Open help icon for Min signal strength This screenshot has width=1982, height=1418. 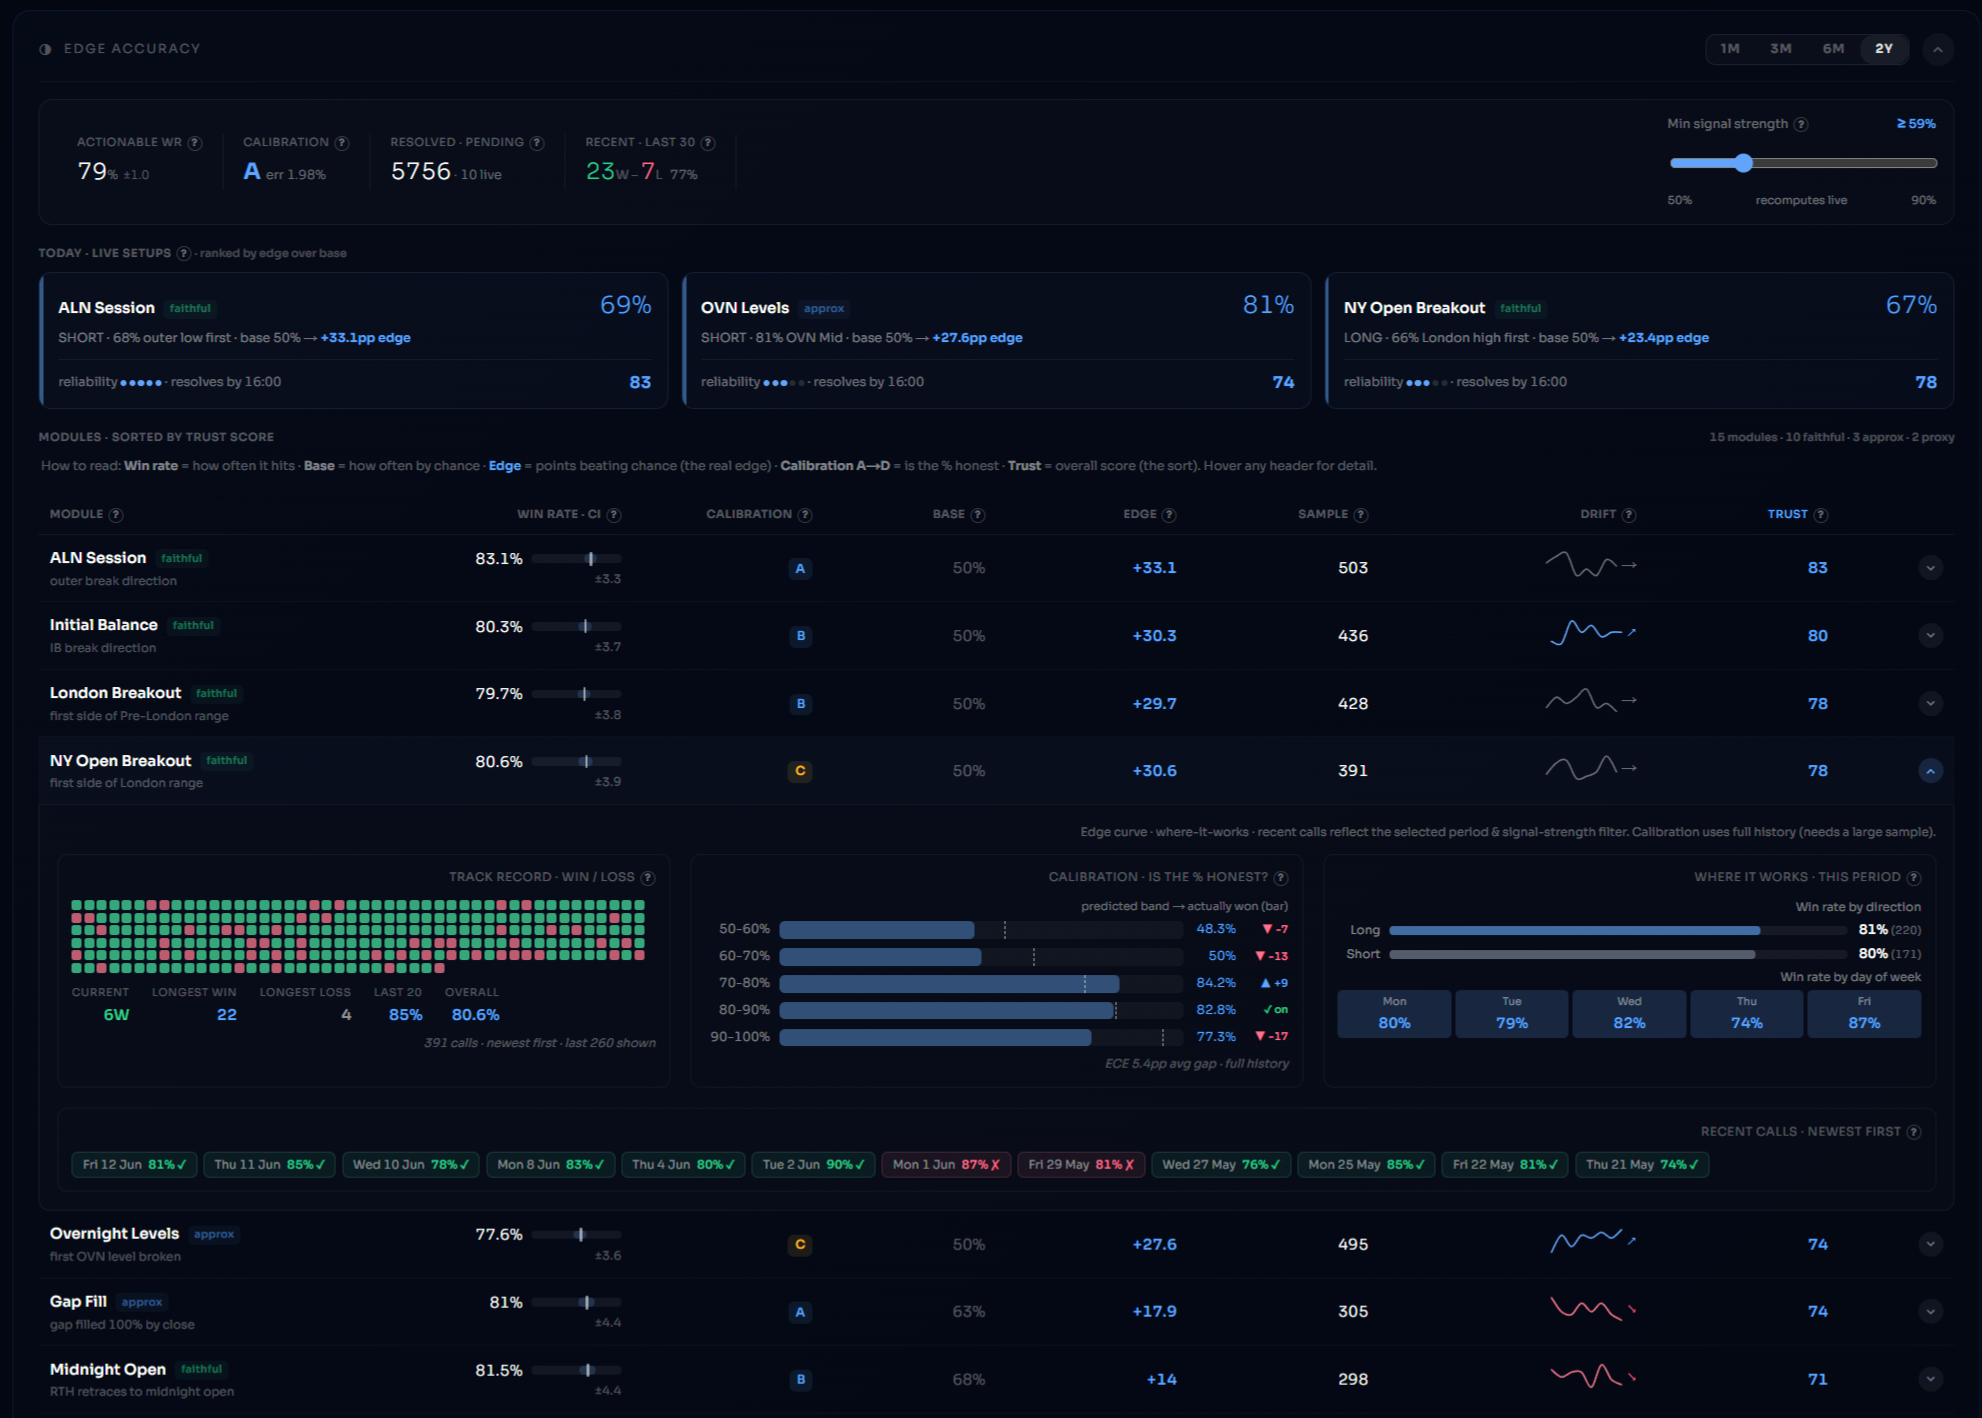point(1801,124)
